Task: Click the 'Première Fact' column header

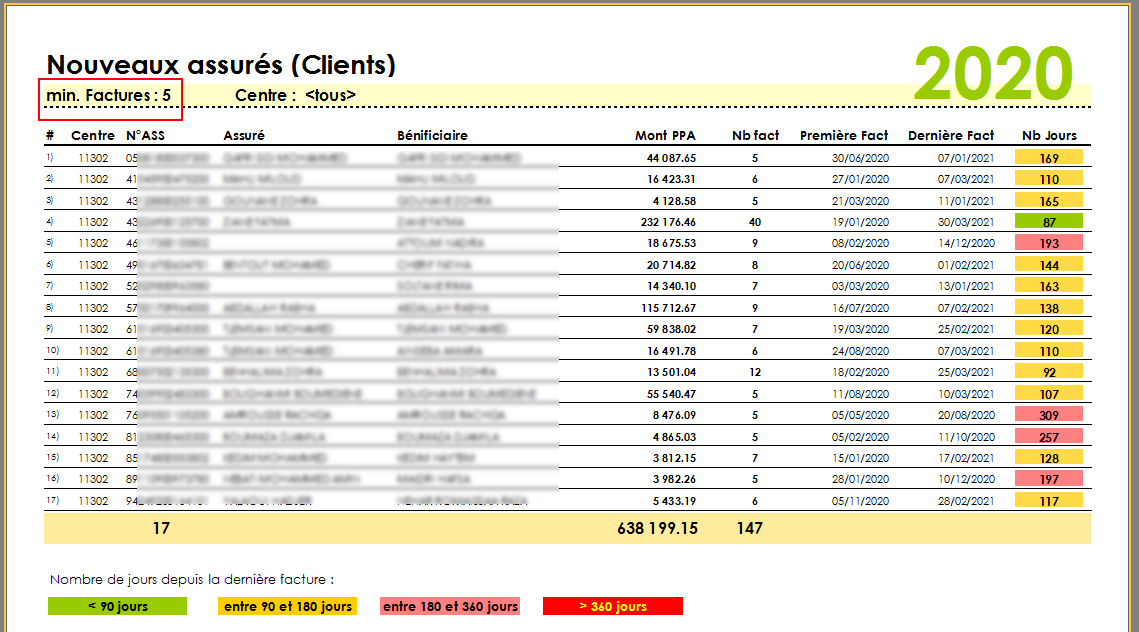Action: (844, 135)
